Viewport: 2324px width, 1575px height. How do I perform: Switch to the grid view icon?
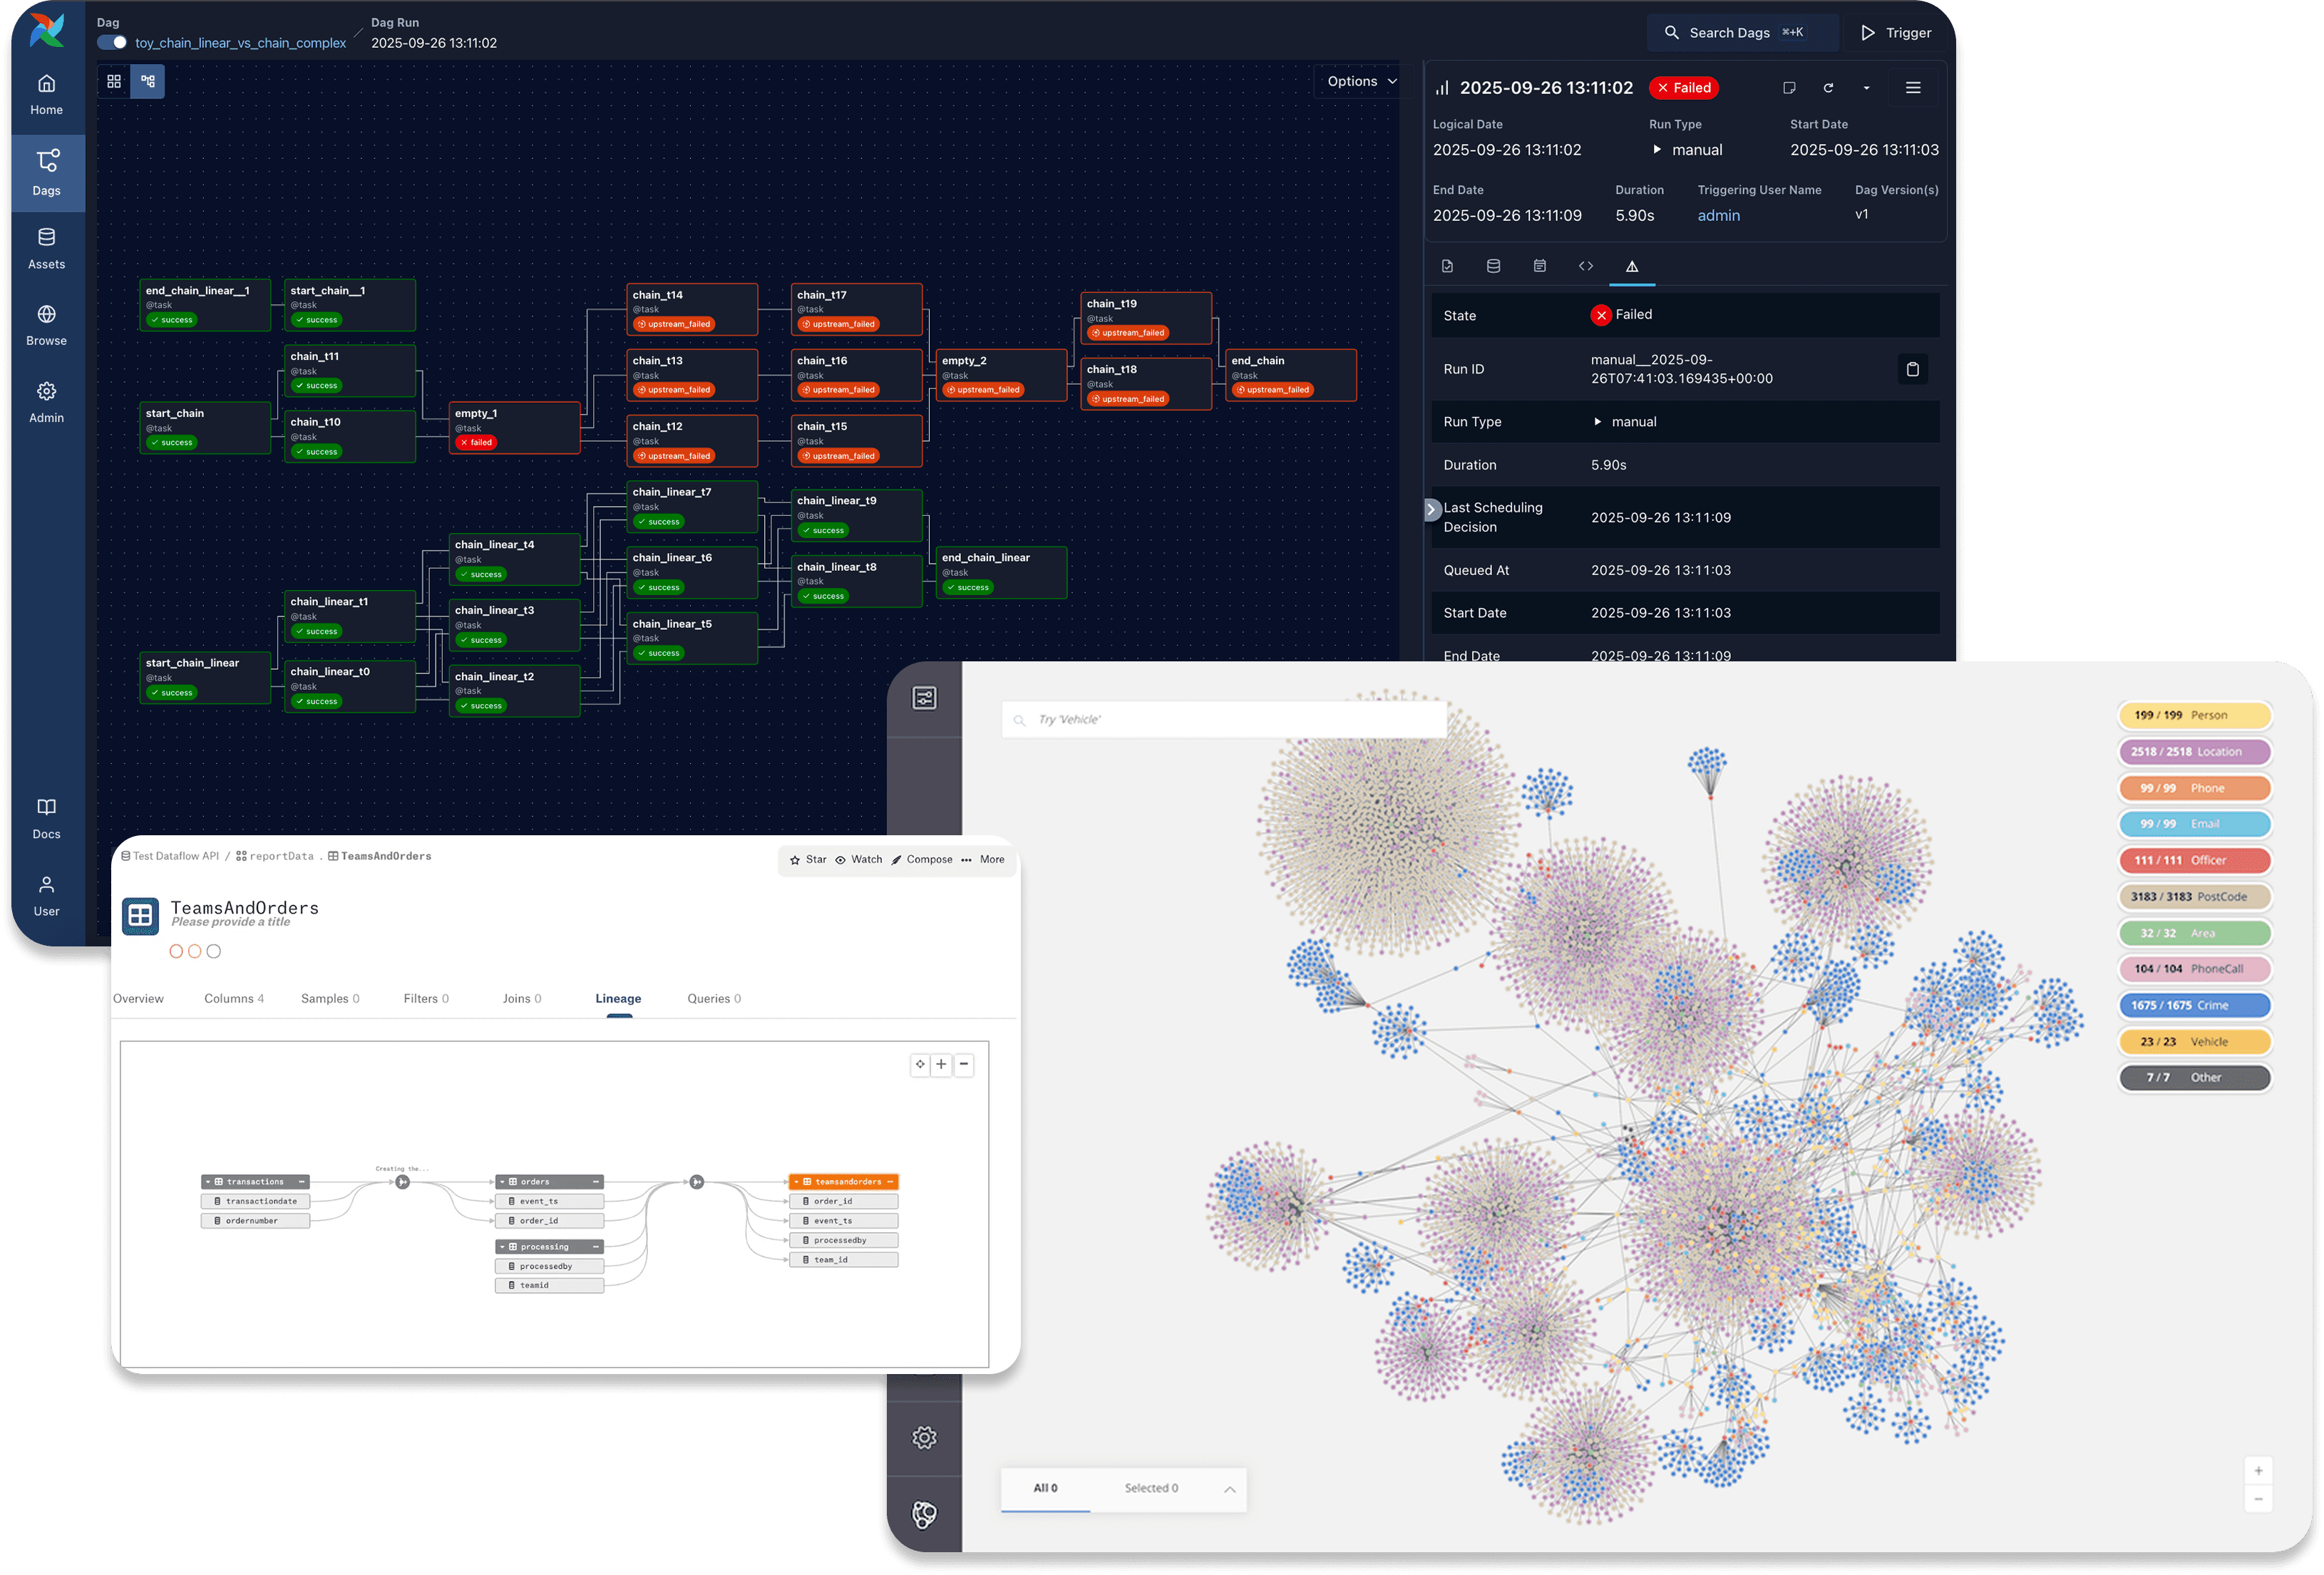click(x=114, y=81)
